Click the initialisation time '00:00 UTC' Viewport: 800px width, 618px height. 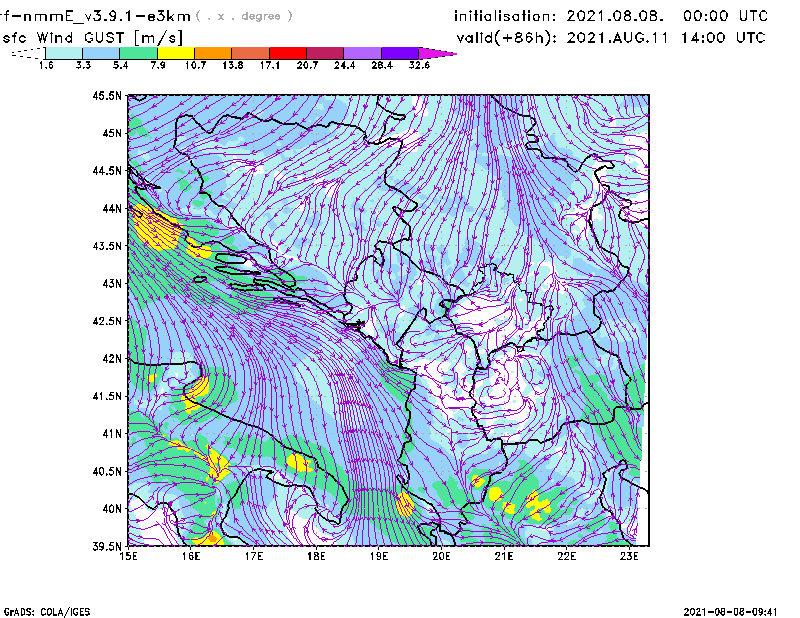725,16
